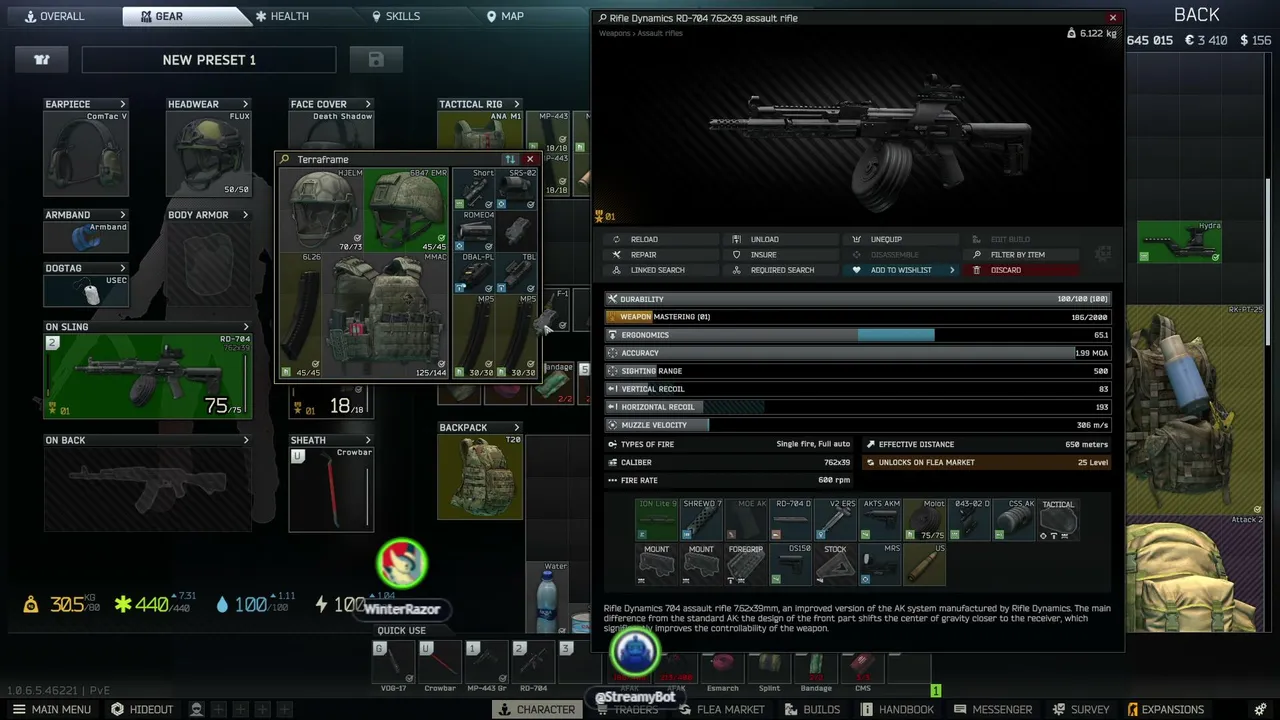Switch to the MAP tab
The height and width of the screenshot is (720, 1280).
[505, 16]
